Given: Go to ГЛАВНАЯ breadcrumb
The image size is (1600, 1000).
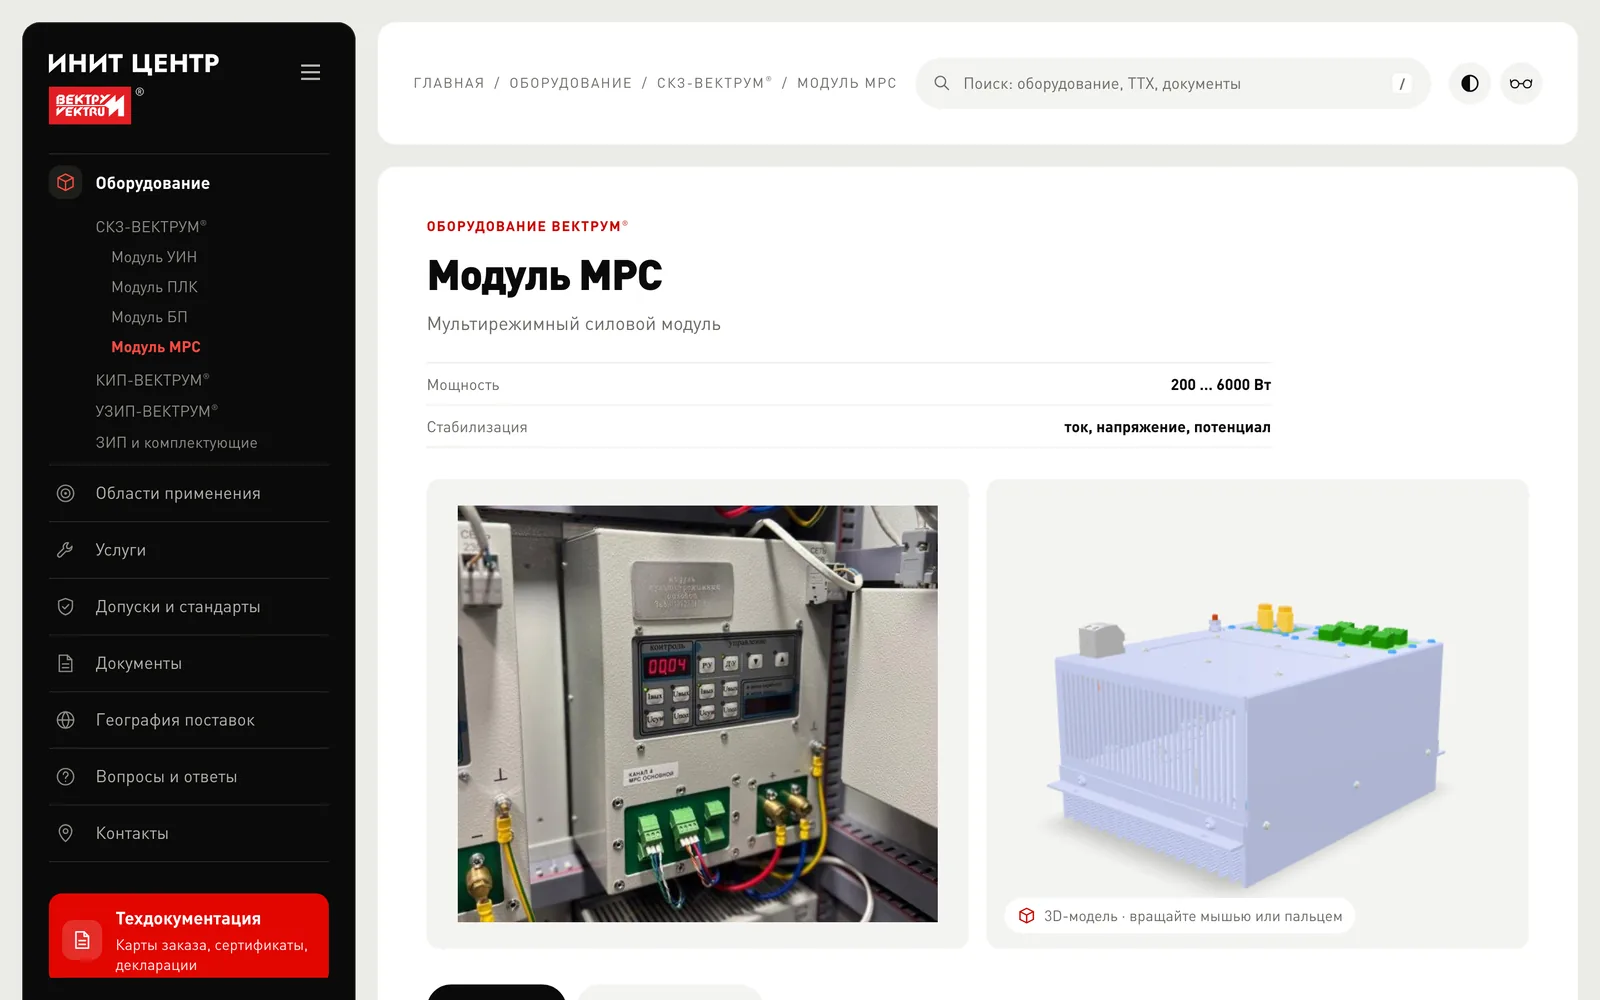Looking at the screenshot, I should click(x=449, y=83).
